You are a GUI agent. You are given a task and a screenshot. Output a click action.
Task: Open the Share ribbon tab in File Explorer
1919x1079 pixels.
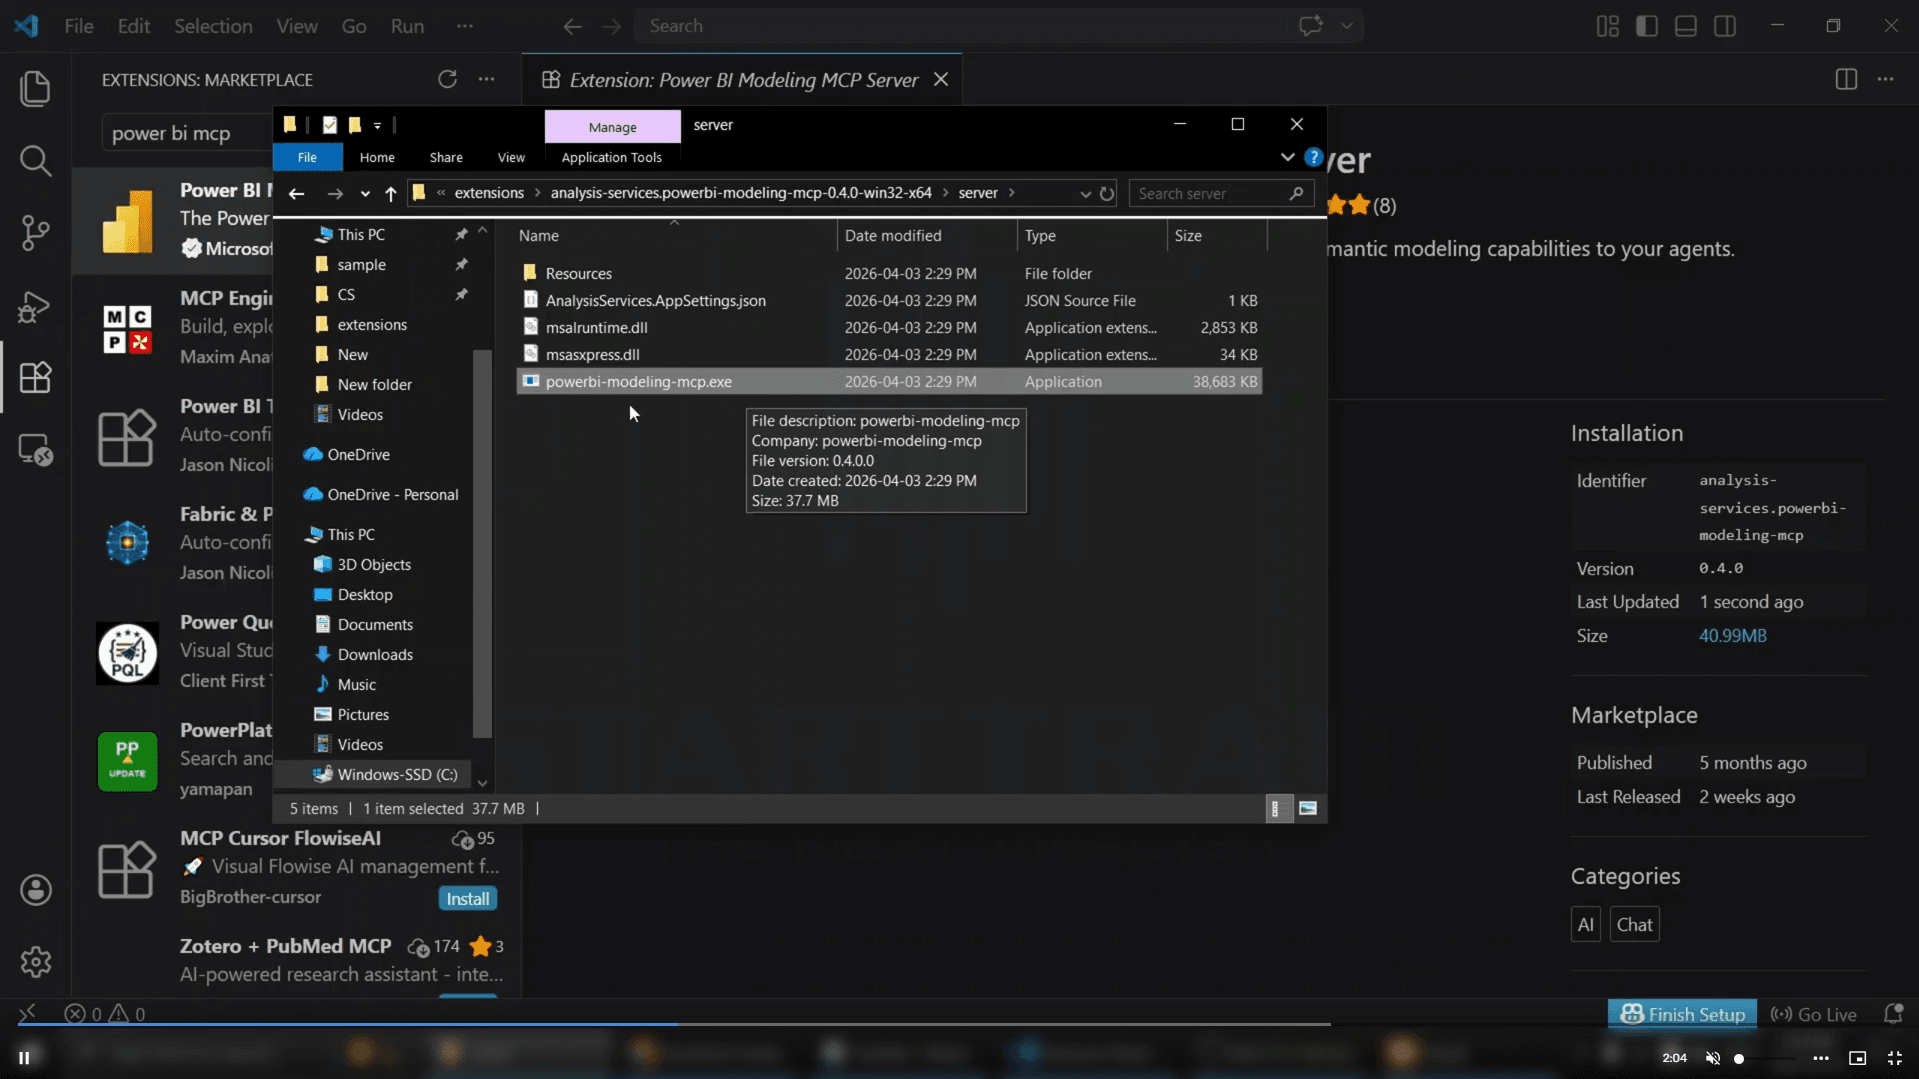(446, 157)
